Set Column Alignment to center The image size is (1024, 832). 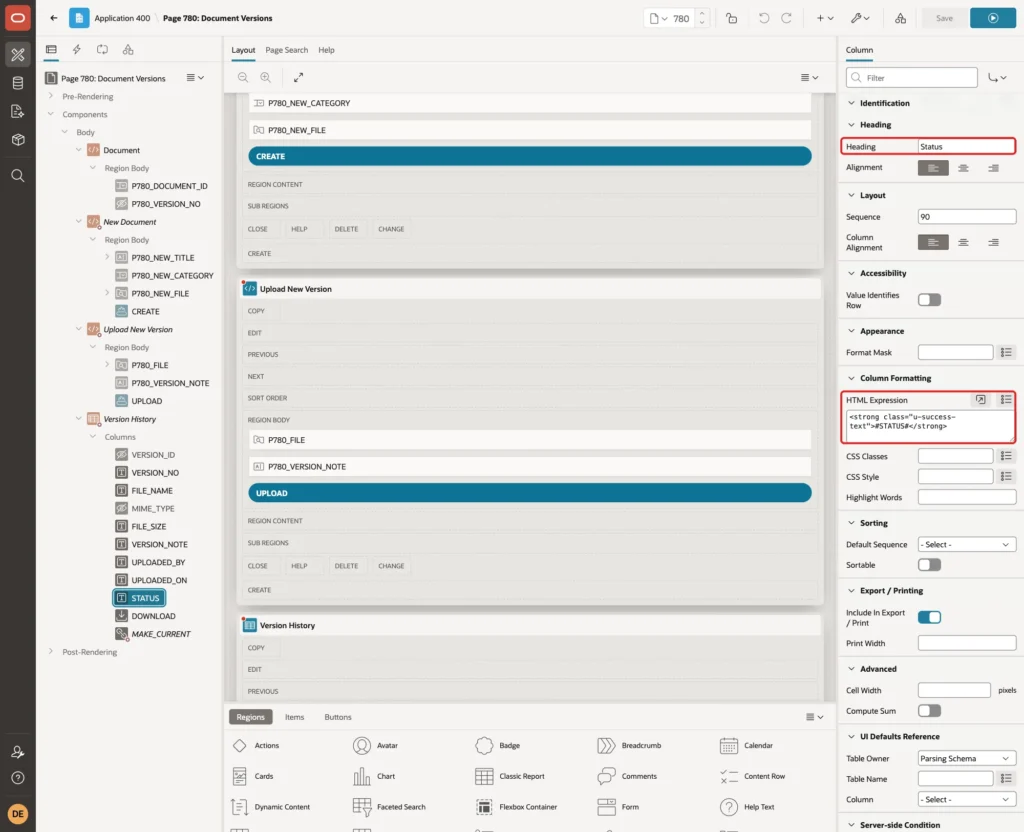pyautogui.click(x=963, y=242)
